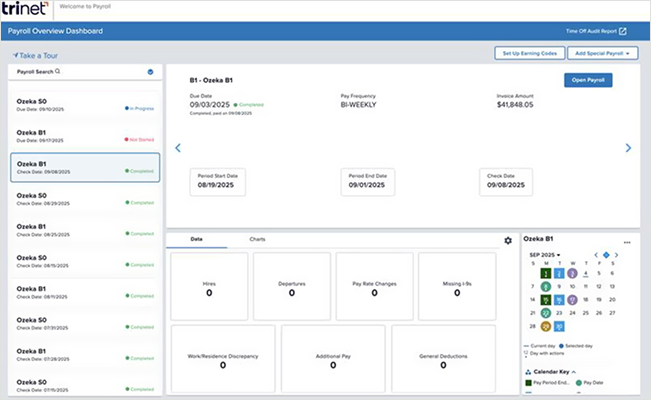
Task: Click the Departures metric card
Action: 292,287
